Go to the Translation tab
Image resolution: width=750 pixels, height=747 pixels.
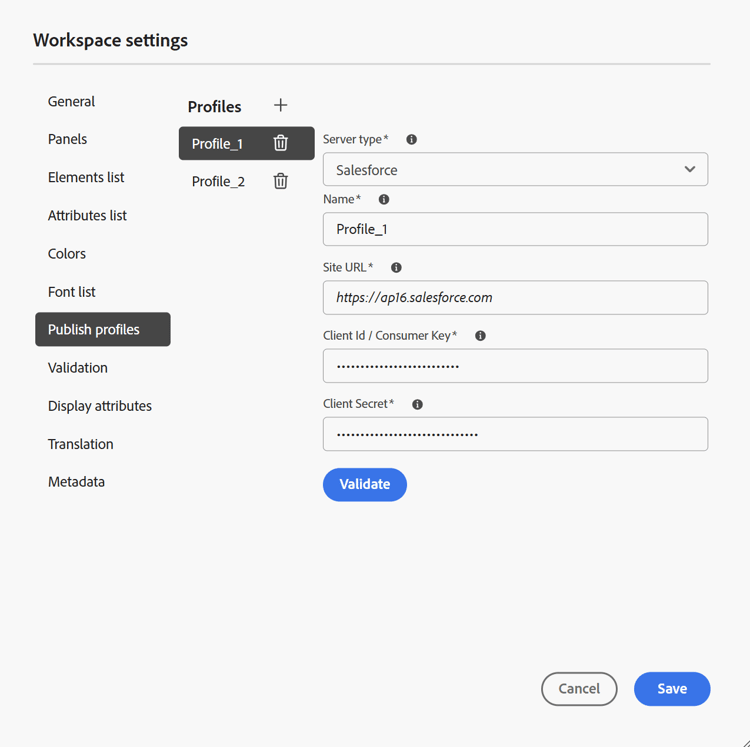pos(80,444)
